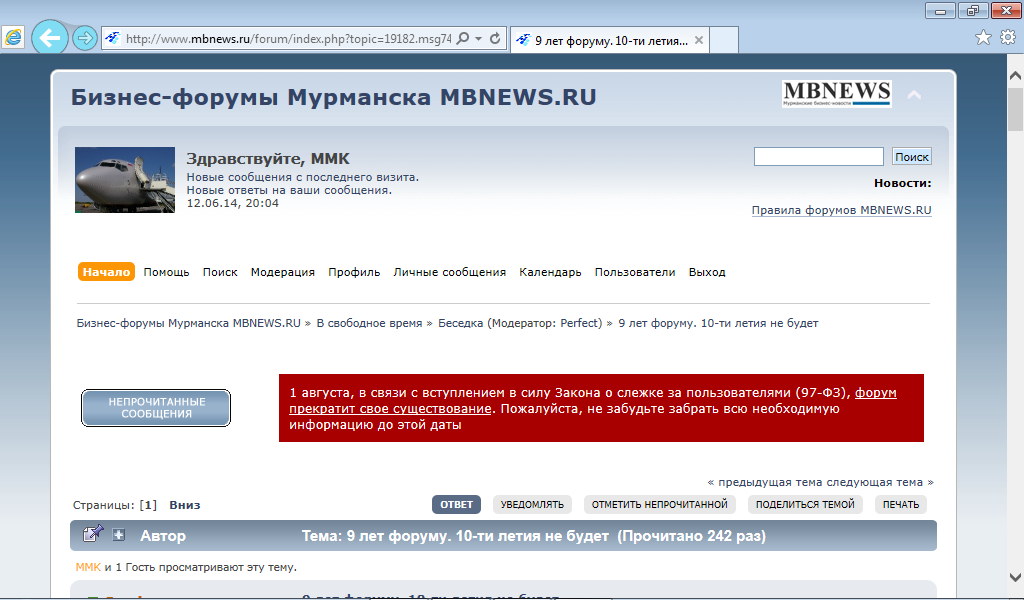Click the MBNEWS logo image

point(837,95)
